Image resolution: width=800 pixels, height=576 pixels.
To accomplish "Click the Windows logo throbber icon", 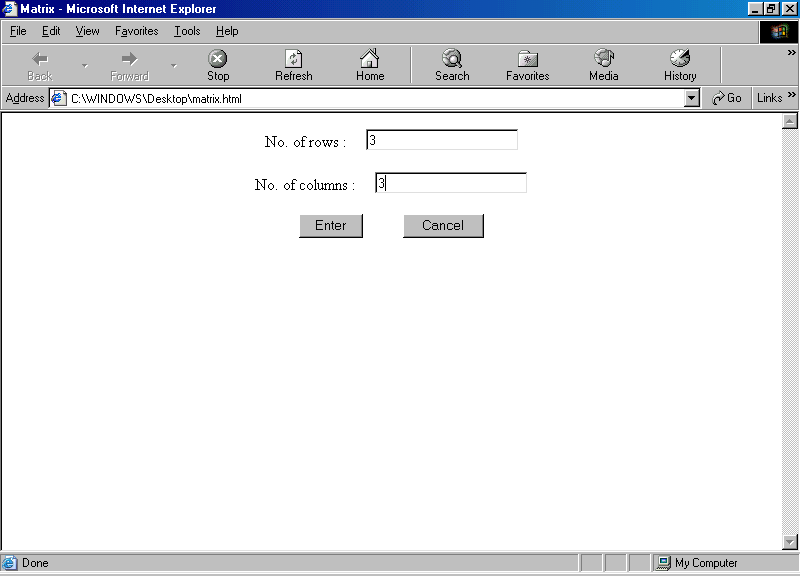I will (x=779, y=32).
